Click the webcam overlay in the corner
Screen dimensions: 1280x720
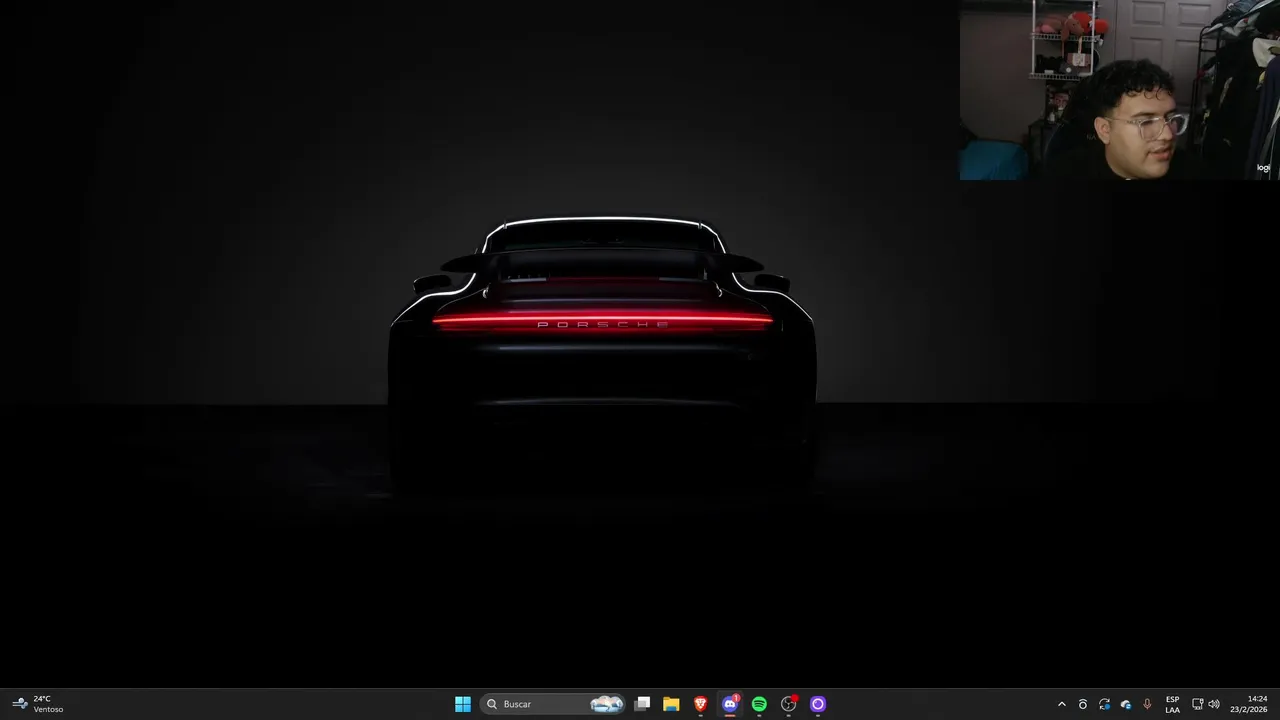click(x=1120, y=90)
